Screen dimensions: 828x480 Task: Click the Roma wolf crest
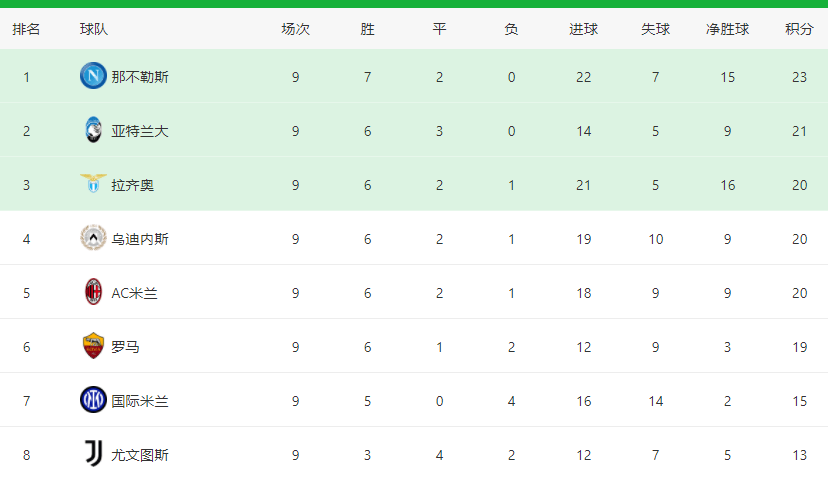(93, 345)
